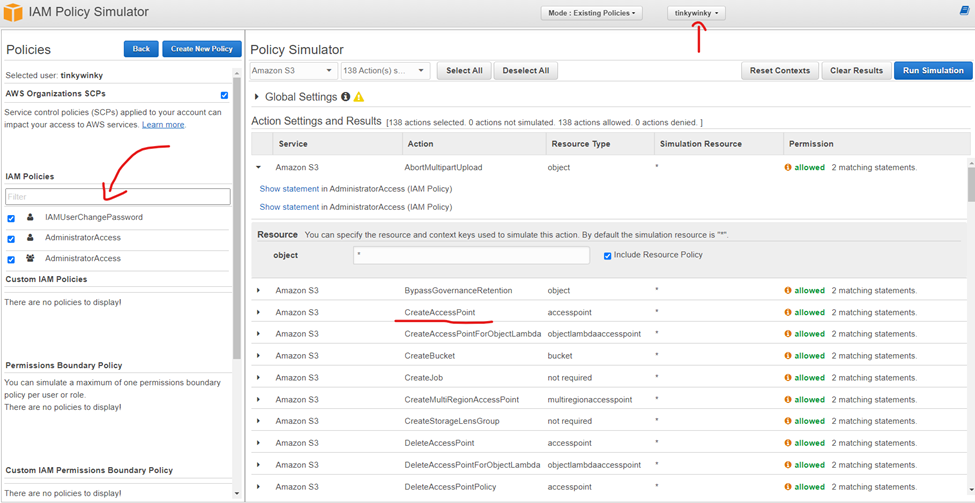Image resolution: width=975 pixels, height=503 pixels.
Task: Uncheck the IAMUserChangePassword policy checkbox
Action: click(11, 219)
